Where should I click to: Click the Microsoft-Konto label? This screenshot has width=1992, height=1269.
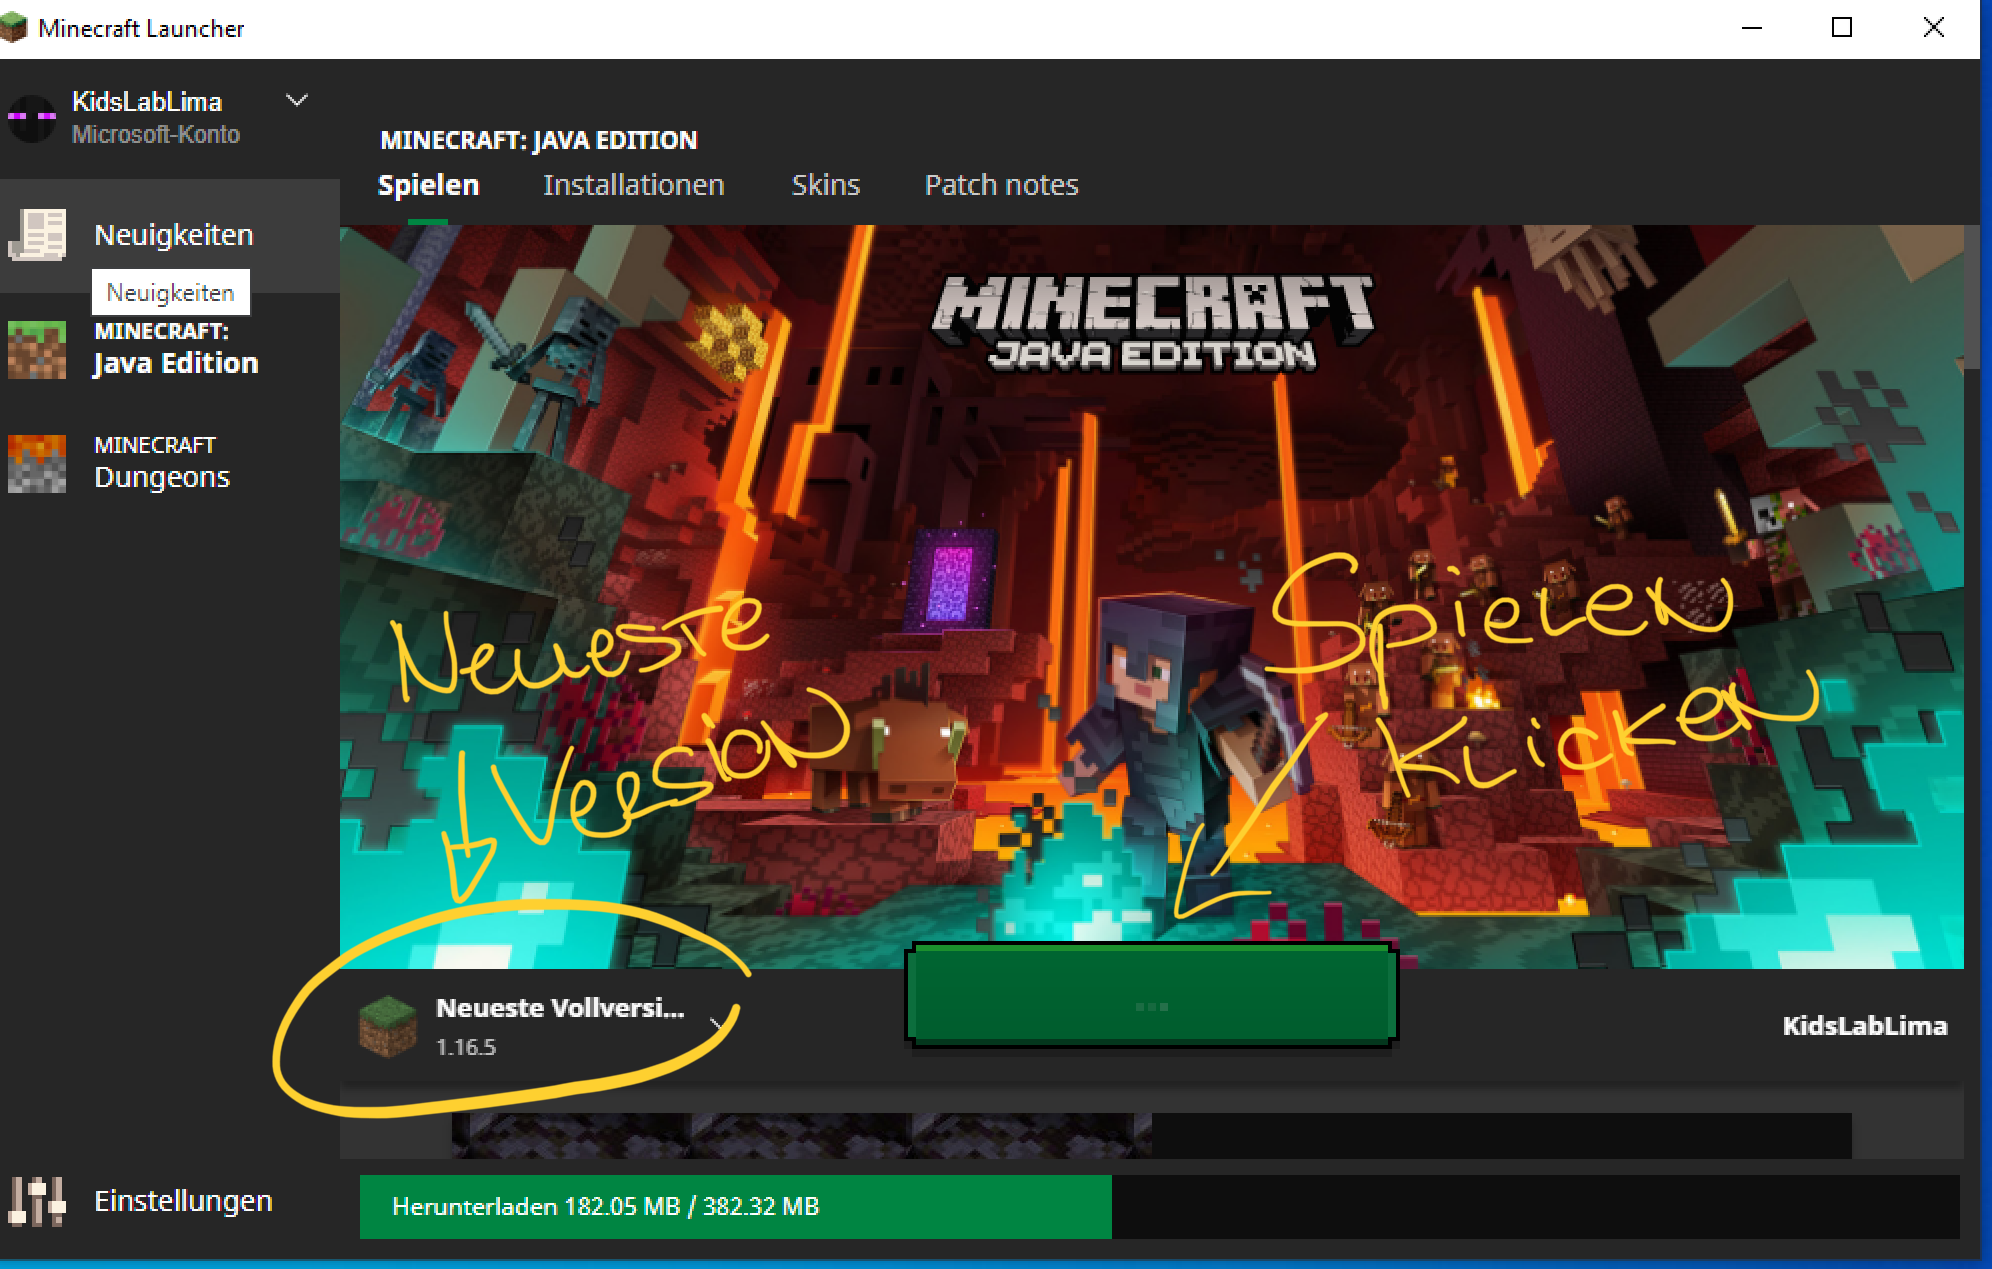[156, 134]
